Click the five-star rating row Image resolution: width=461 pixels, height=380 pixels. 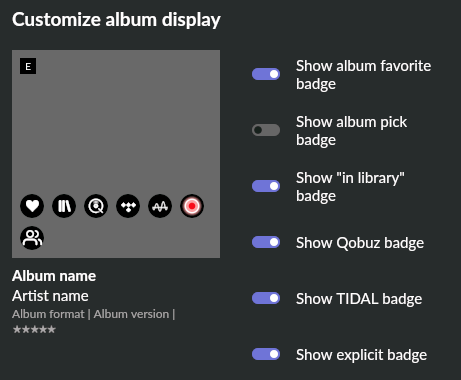pyautogui.click(x=34, y=330)
